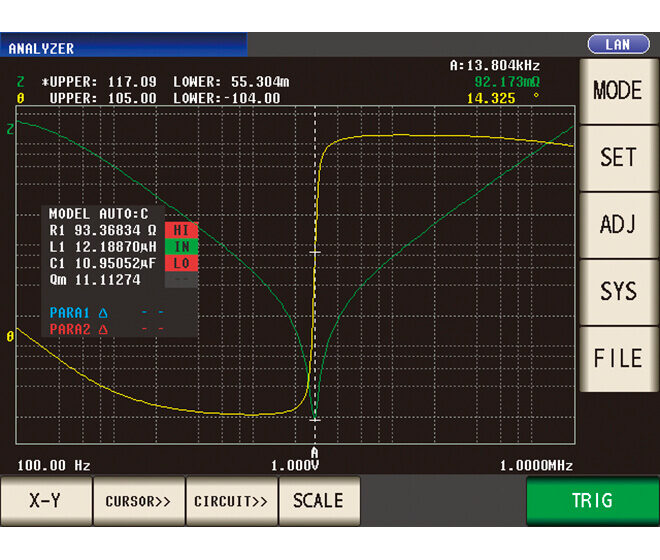Select the red HI indicator for R1

point(182,229)
